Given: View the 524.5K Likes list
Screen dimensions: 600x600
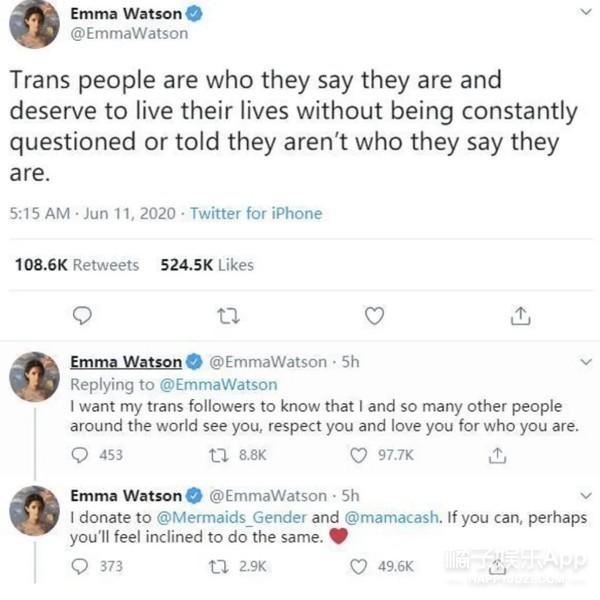Looking at the screenshot, I should pyautogui.click(x=207, y=265).
